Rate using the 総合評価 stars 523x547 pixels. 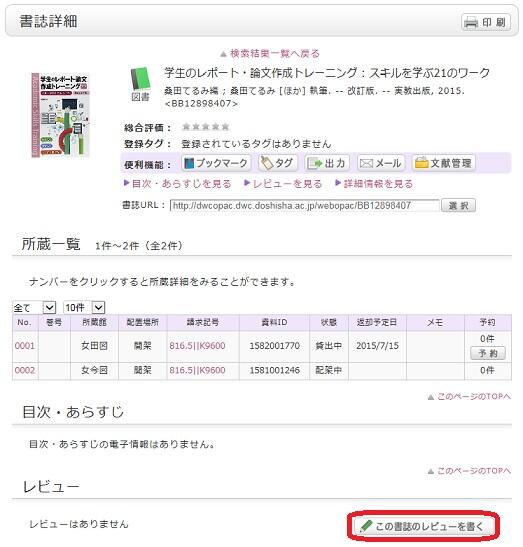coord(206,127)
